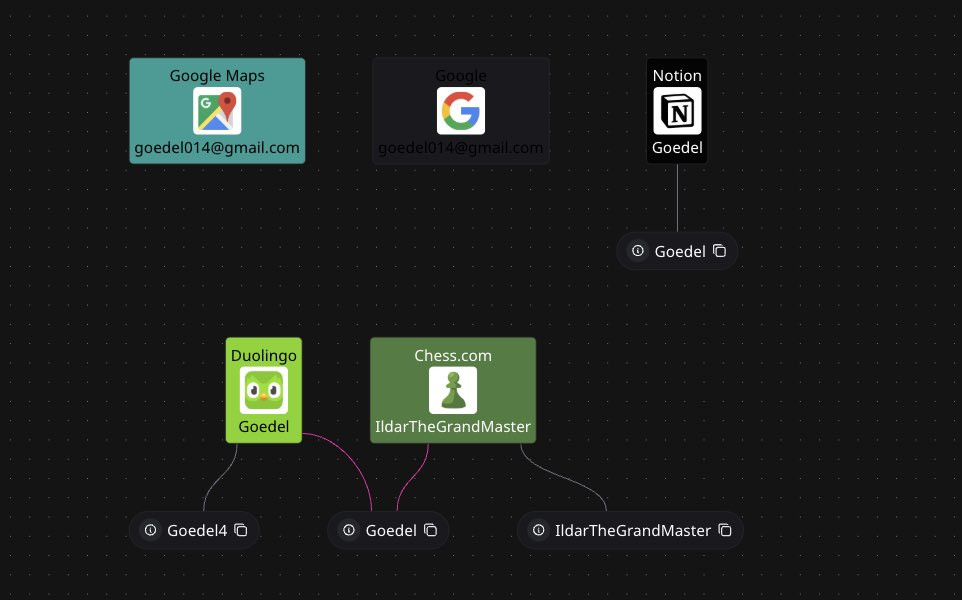Copy IldarTheGrandMaster username from the pill
The height and width of the screenshot is (600, 962).
tap(725, 530)
